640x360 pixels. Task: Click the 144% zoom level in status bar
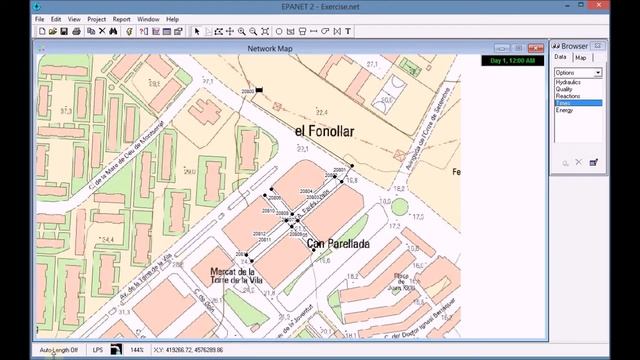[137, 350]
